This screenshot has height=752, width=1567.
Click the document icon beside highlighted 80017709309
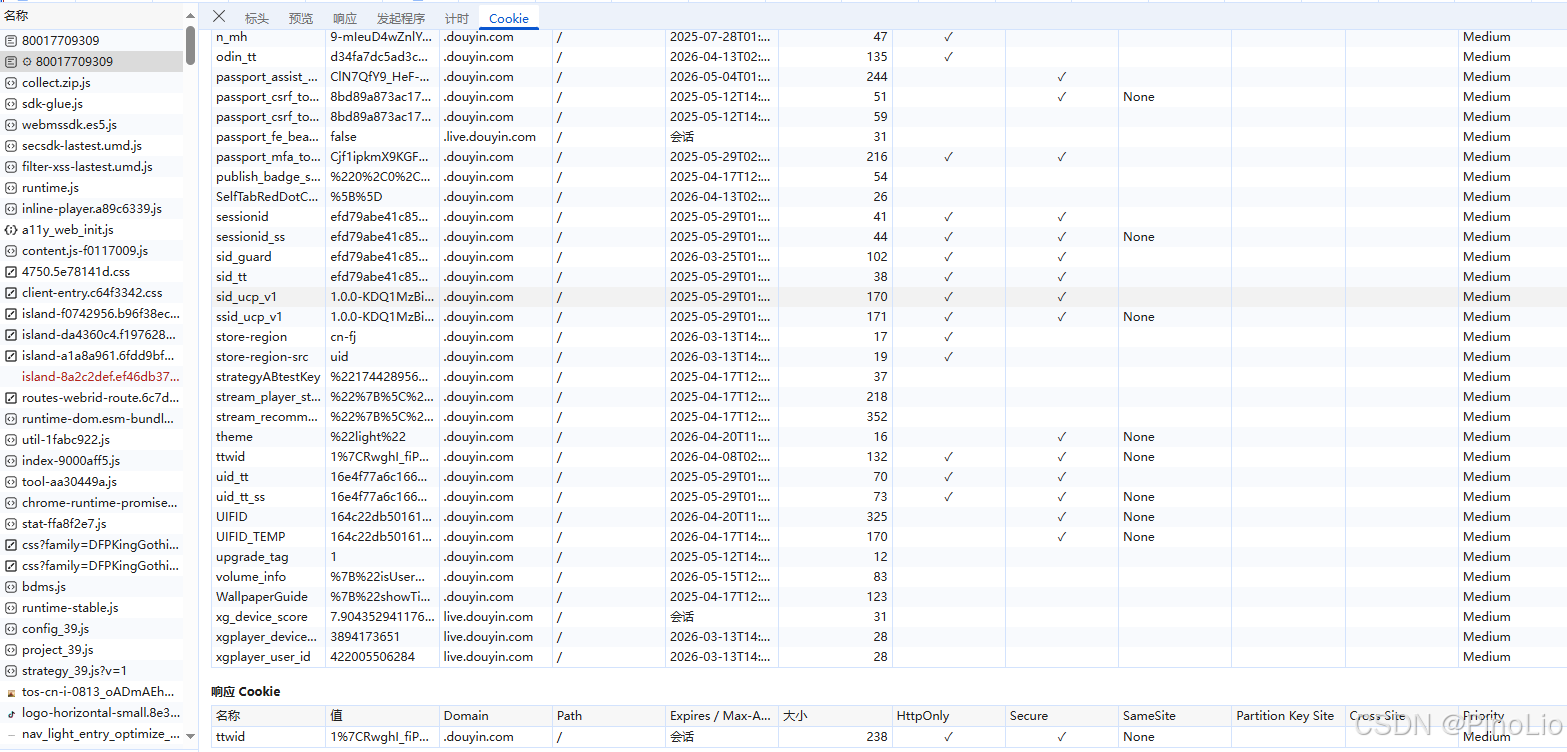tap(11, 62)
